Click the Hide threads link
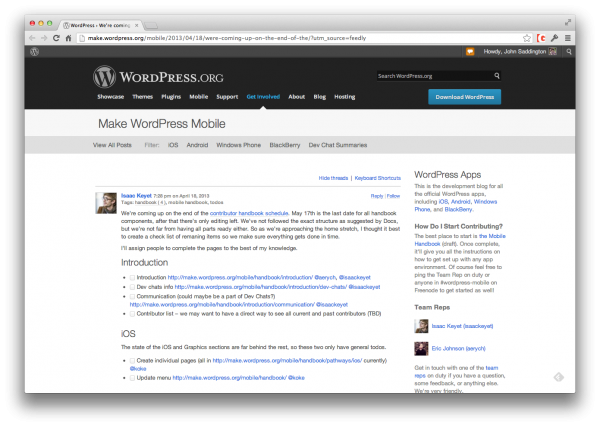The height and width of the screenshot is (427, 600). [x=333, y=178]
